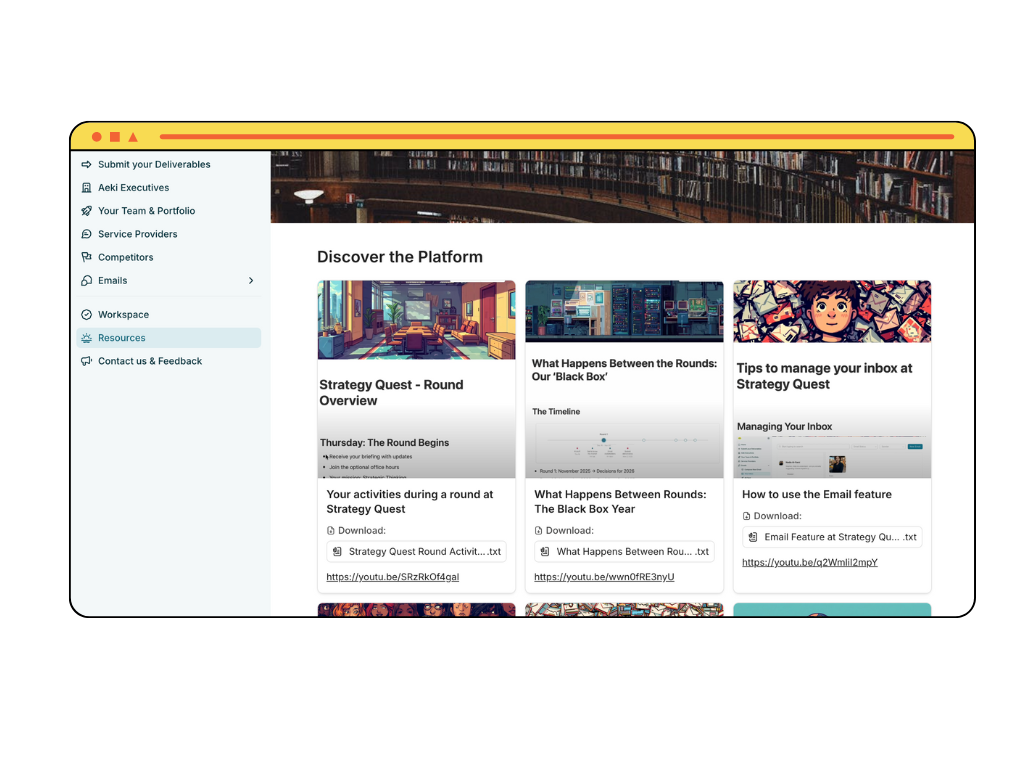Open youtu.be/SRzRkOf4gaI video link

point(392,577)
